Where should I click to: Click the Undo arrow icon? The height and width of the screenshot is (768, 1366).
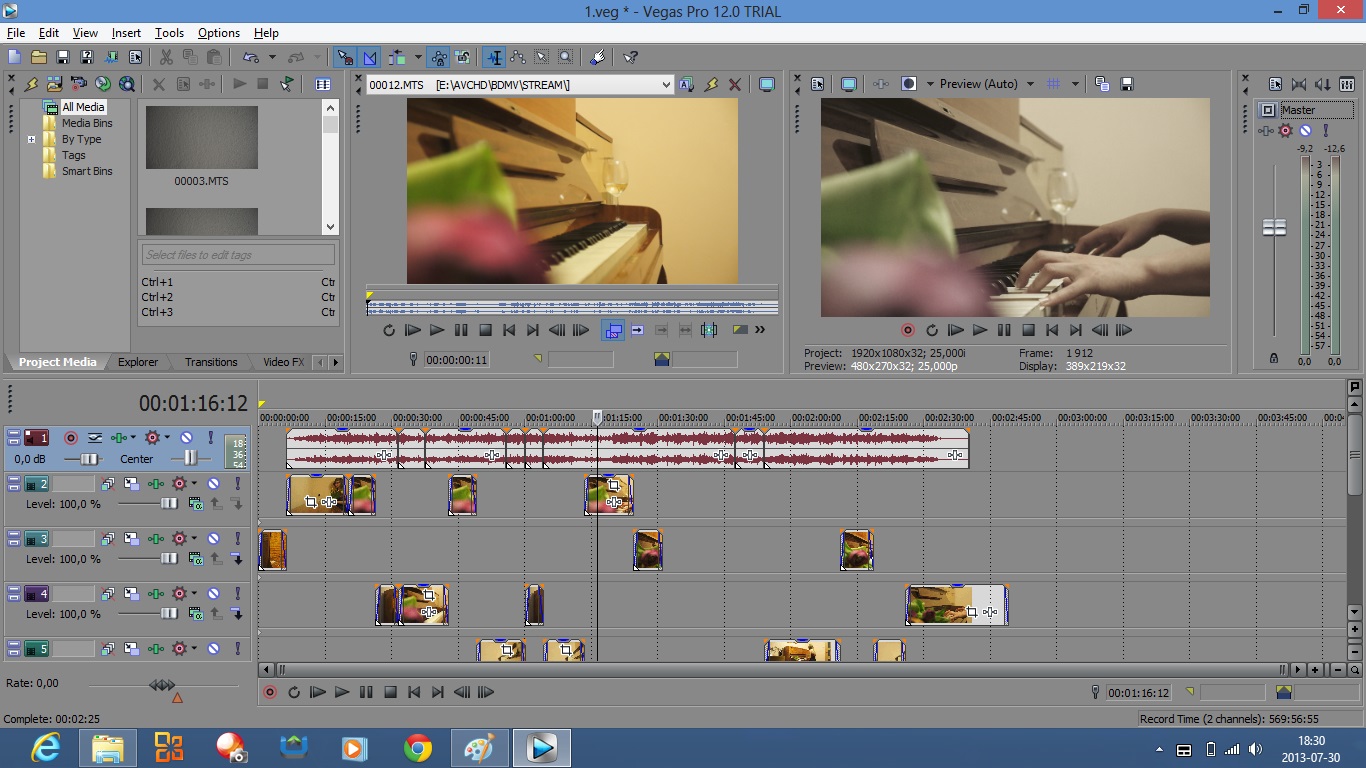pyautogui.click(x=250, y=57)
